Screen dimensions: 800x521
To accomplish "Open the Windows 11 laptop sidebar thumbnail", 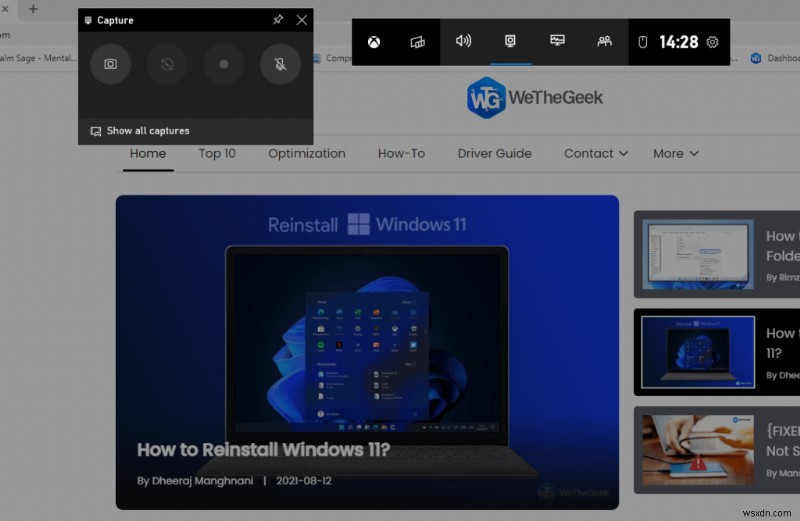I will point(698,352).
